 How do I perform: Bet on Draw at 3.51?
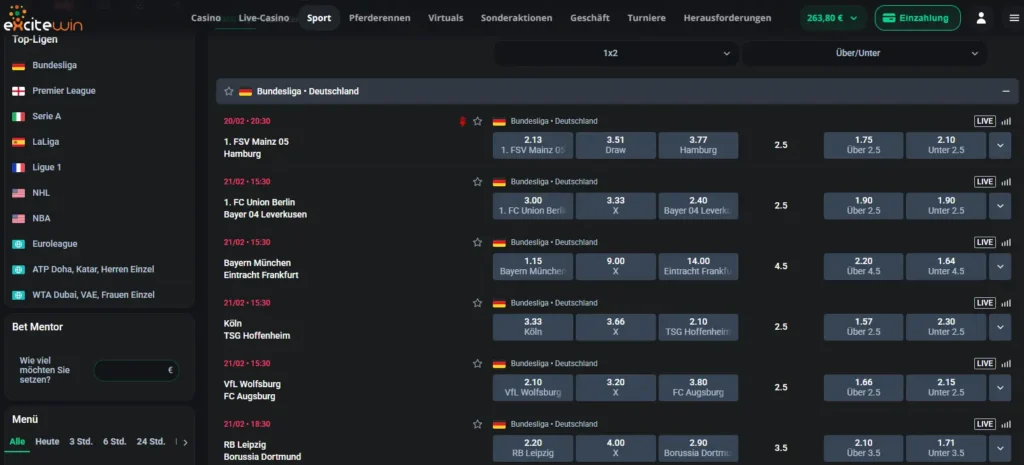(616, 145)
